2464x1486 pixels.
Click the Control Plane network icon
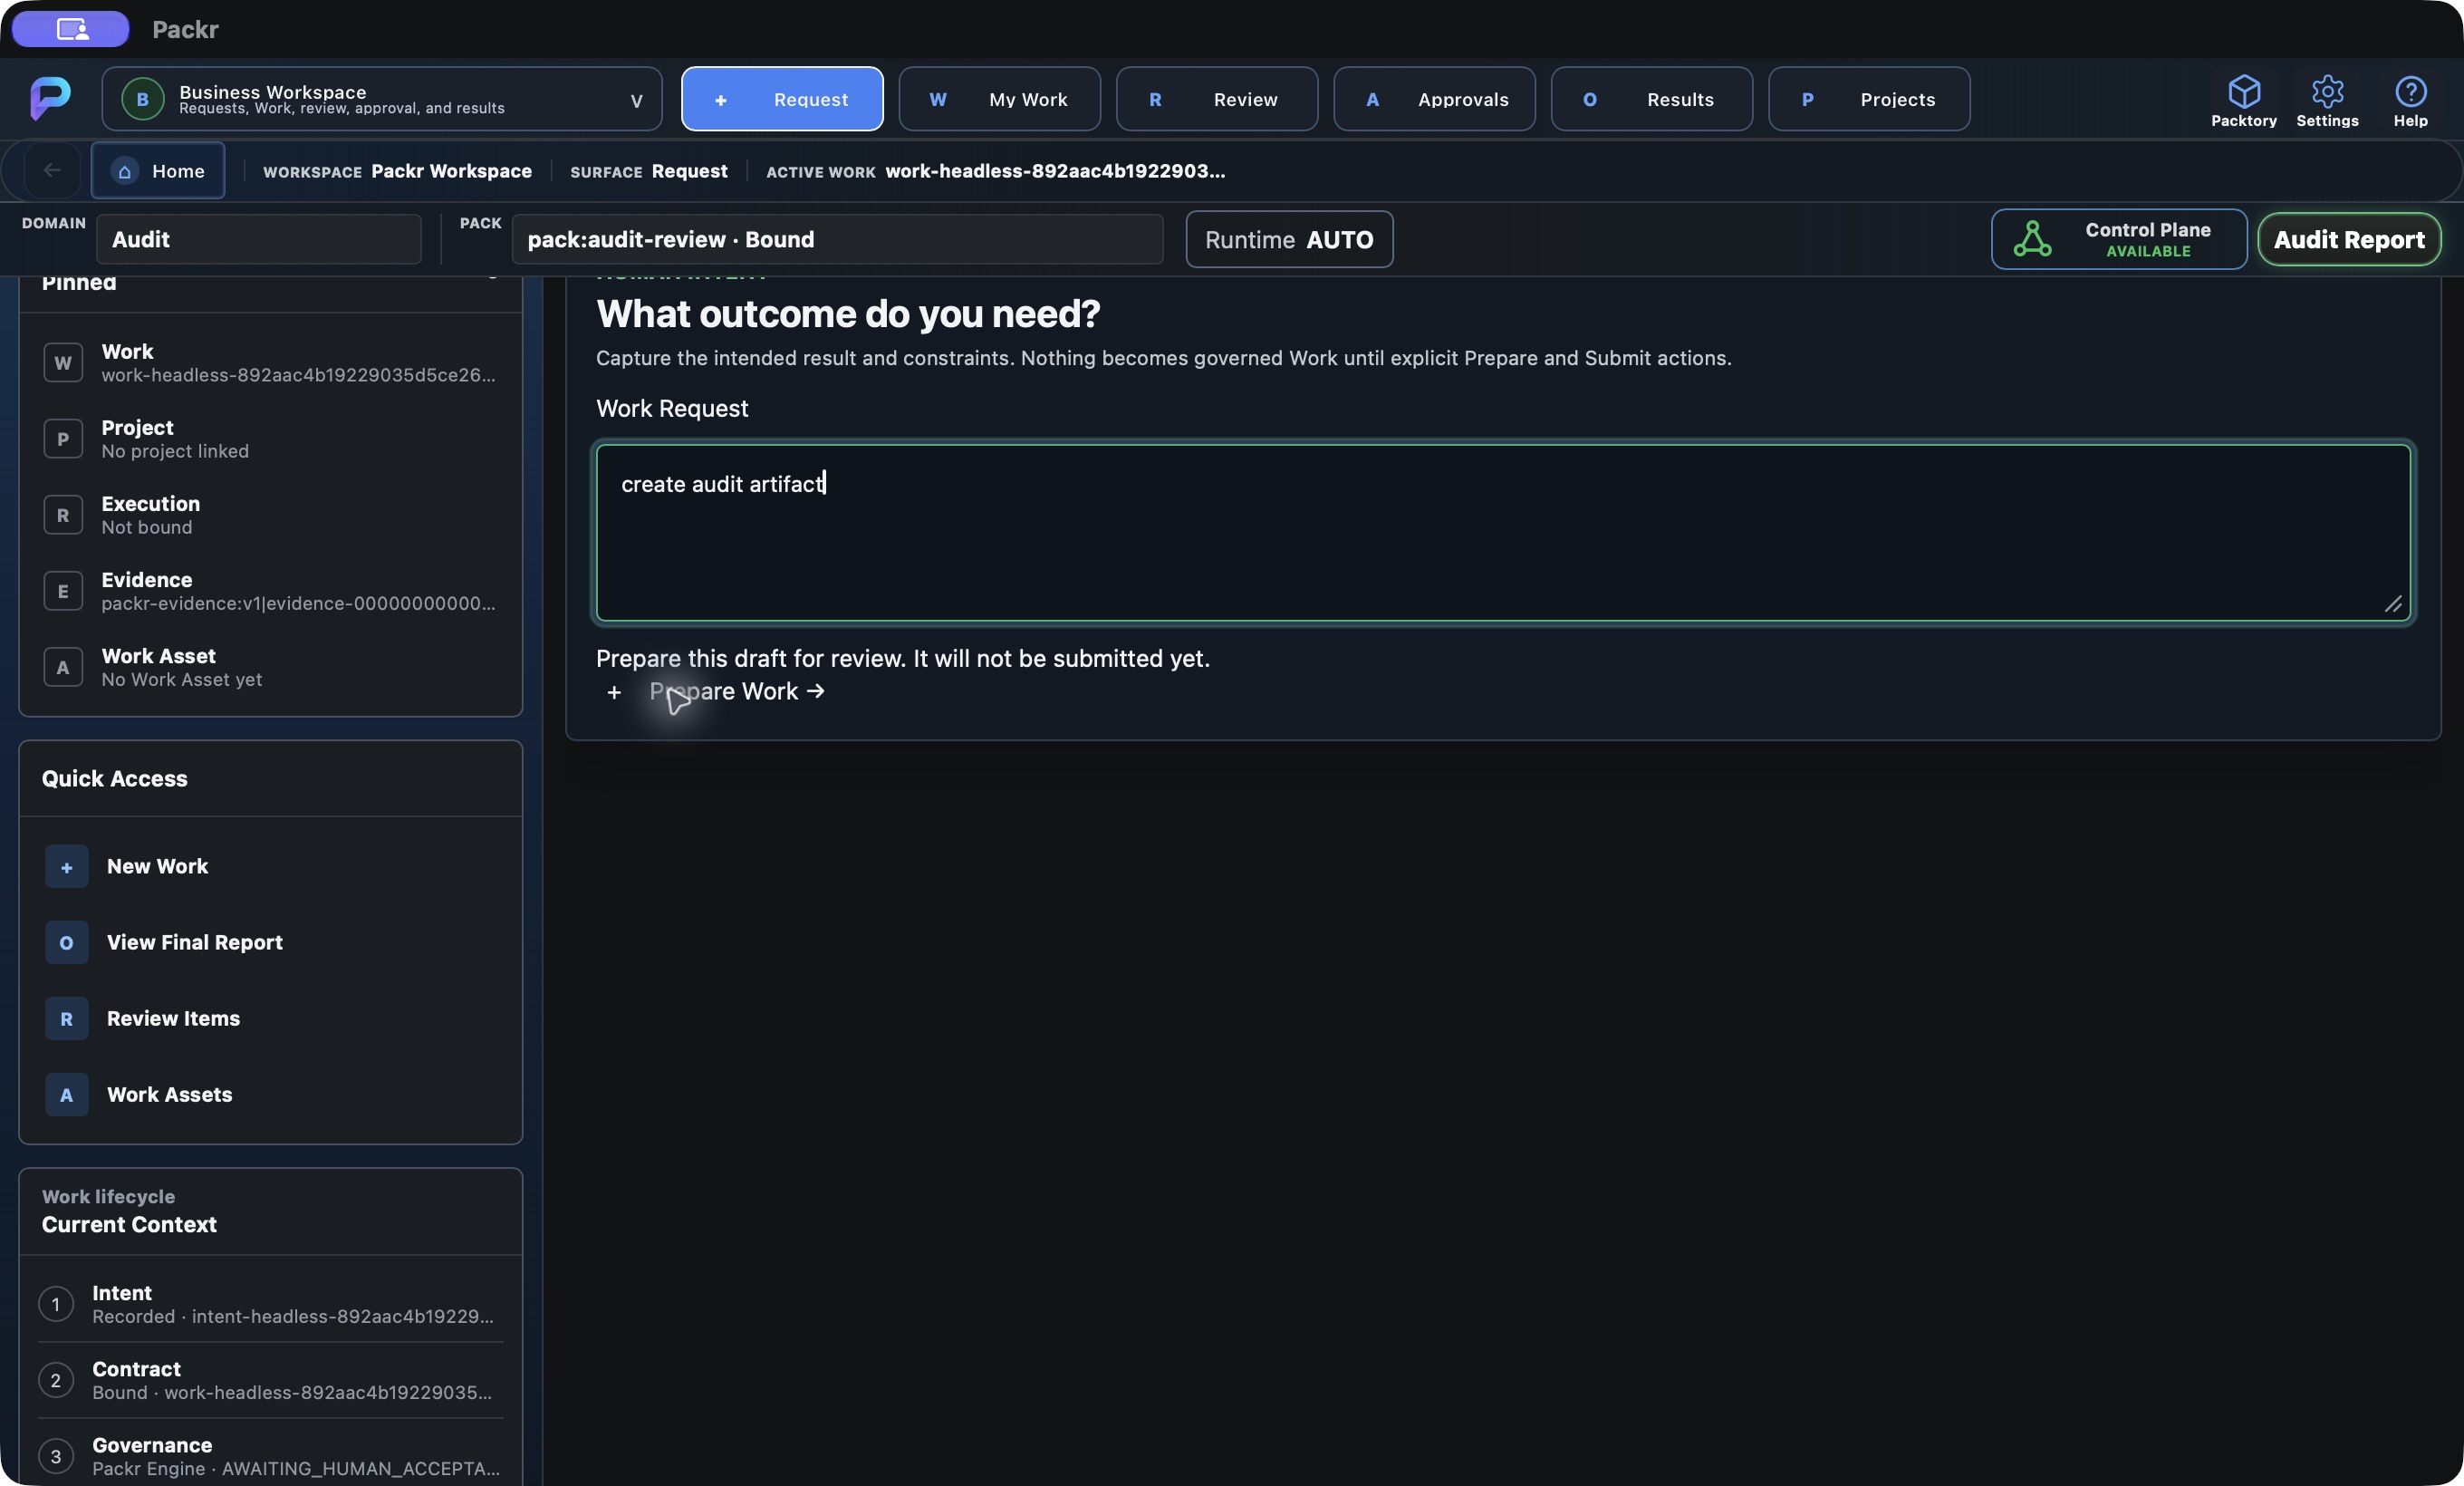tap(2032, 239)
